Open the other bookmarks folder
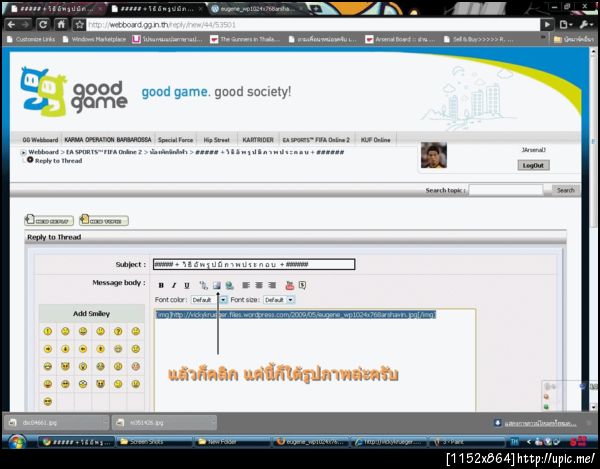This screenshot has width=600, height=469. tap(573, 39)
